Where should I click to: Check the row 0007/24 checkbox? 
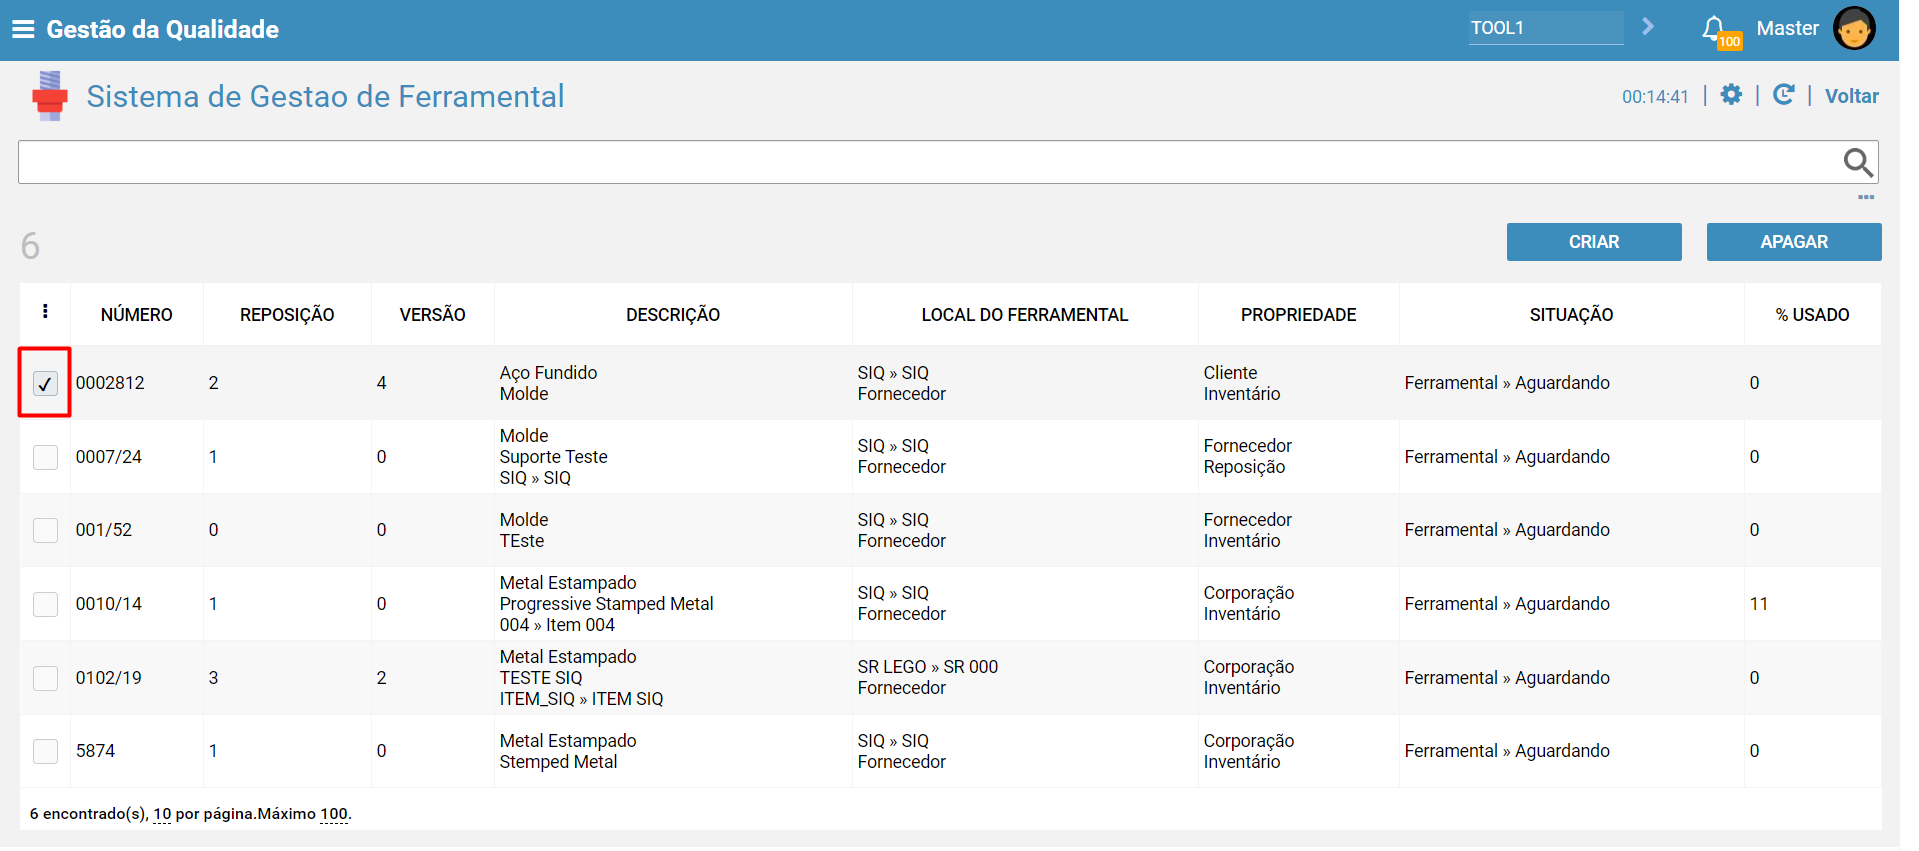[x=45, y=457]
